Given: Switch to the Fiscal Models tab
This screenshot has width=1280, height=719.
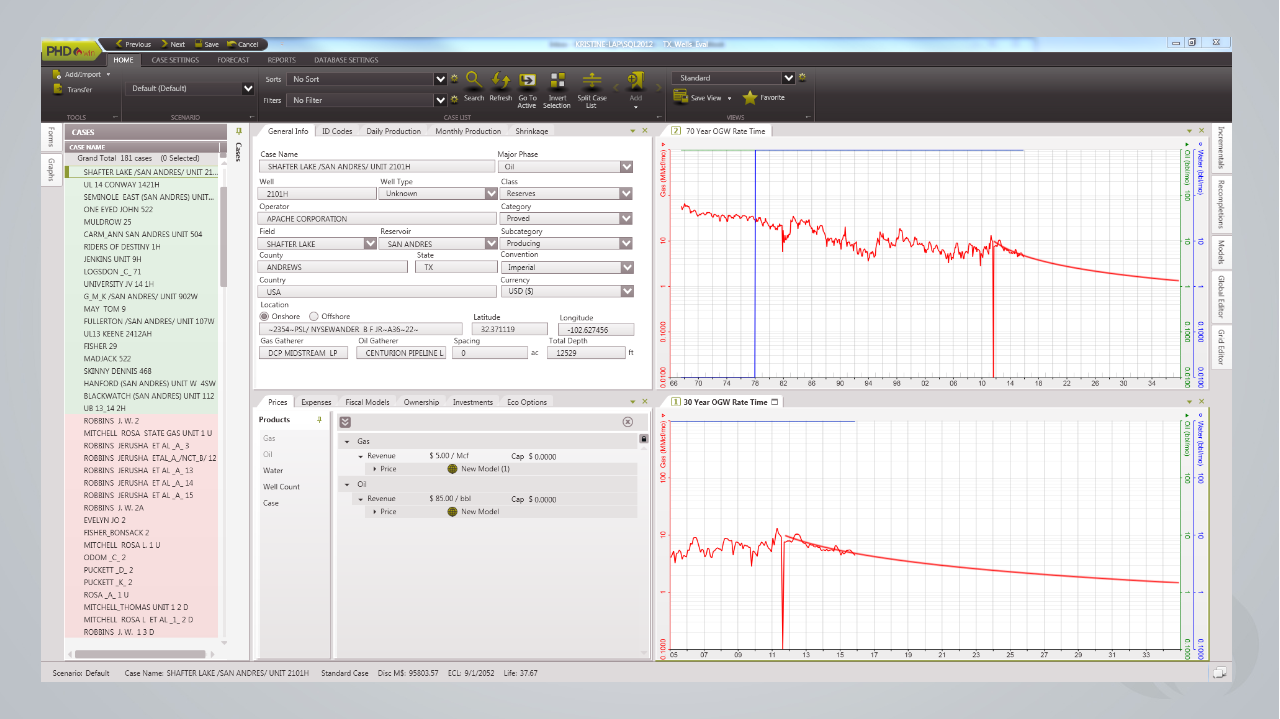Looking at the screenshot, I should (x=367, y=402).
